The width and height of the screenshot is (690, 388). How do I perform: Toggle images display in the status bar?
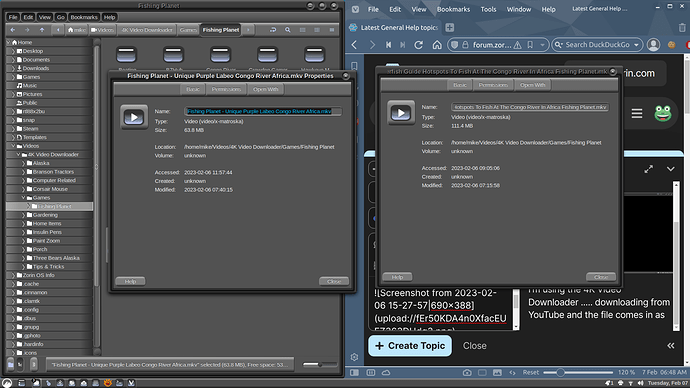point(497,373)
